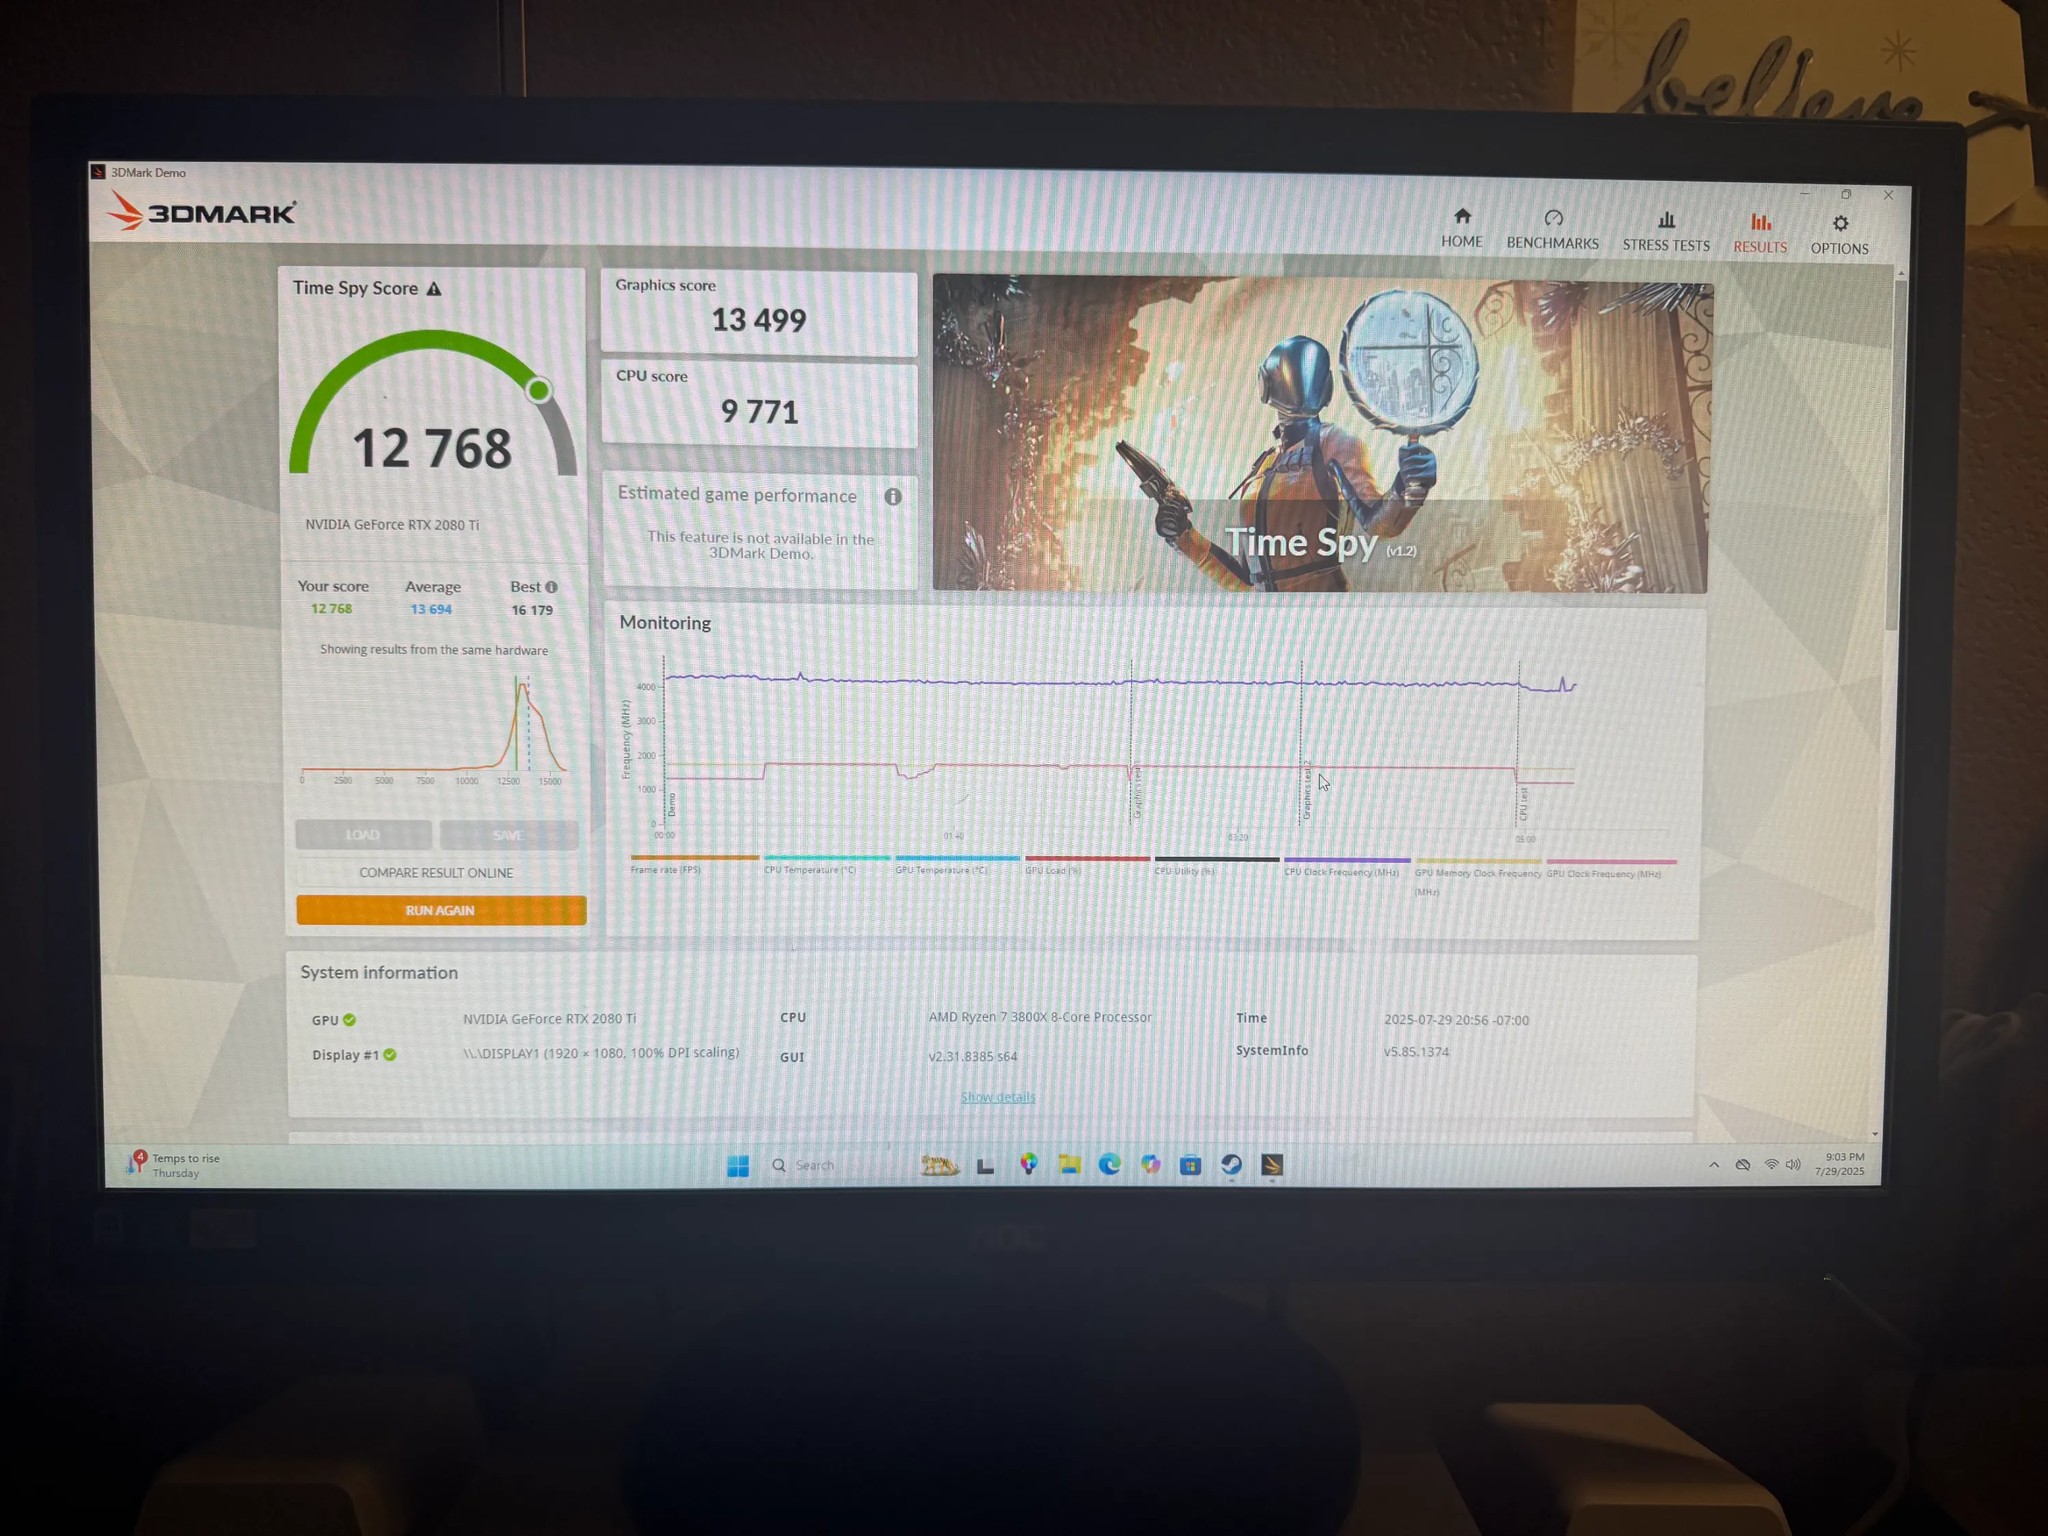Image resolution: width=2048 pixels, height=1536 pixels.
Task: Click the greyed SAVE button
Action: point(508,835)
